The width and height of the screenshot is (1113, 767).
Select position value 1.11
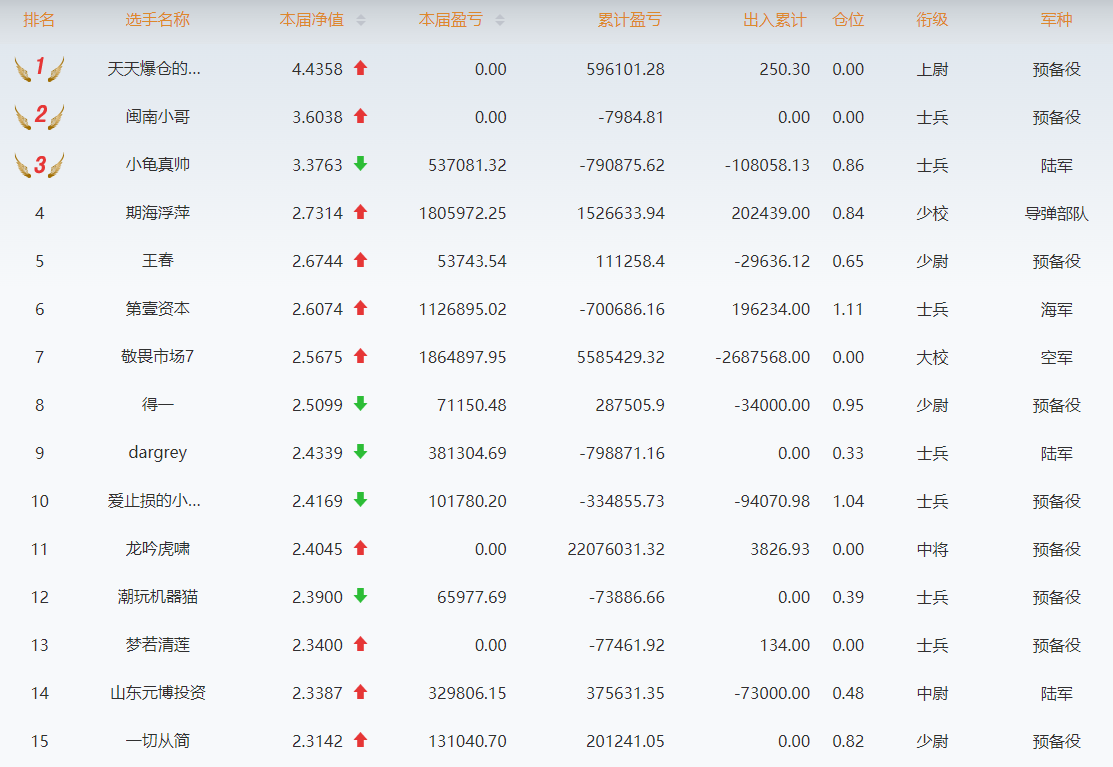pos(848,309)
